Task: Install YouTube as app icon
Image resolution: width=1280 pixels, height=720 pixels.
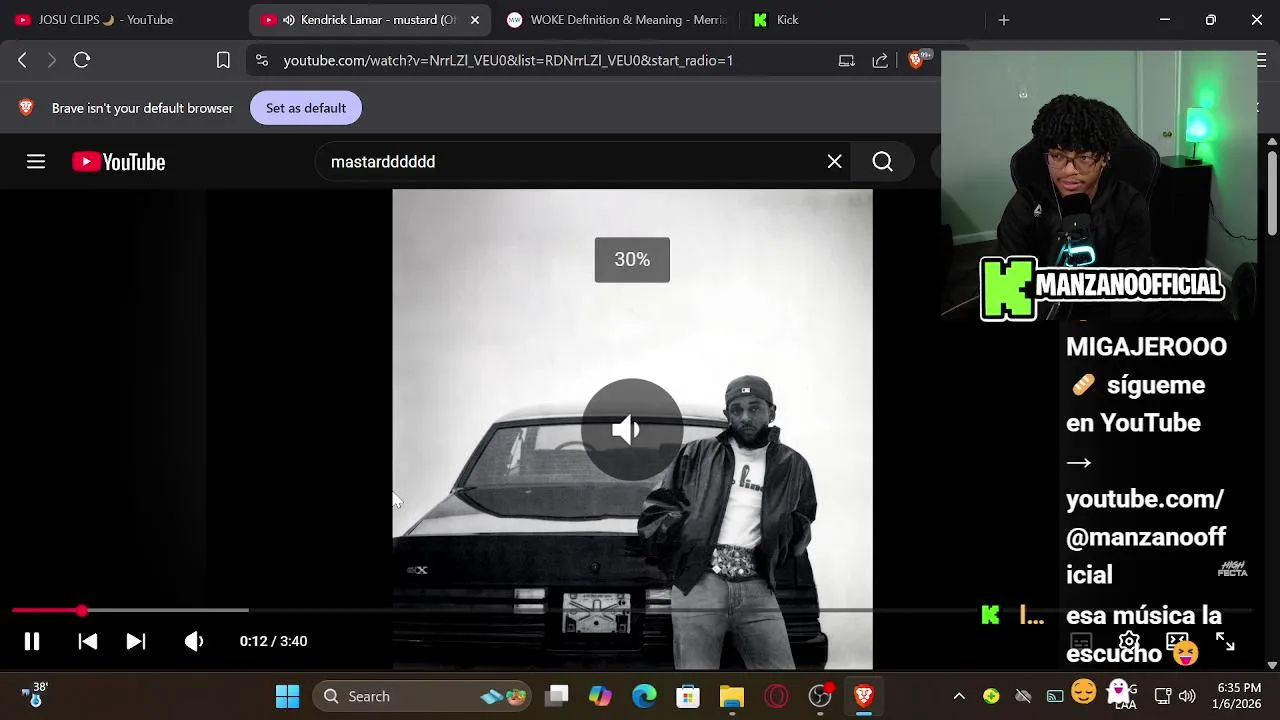Action: [x=846, y=60]
